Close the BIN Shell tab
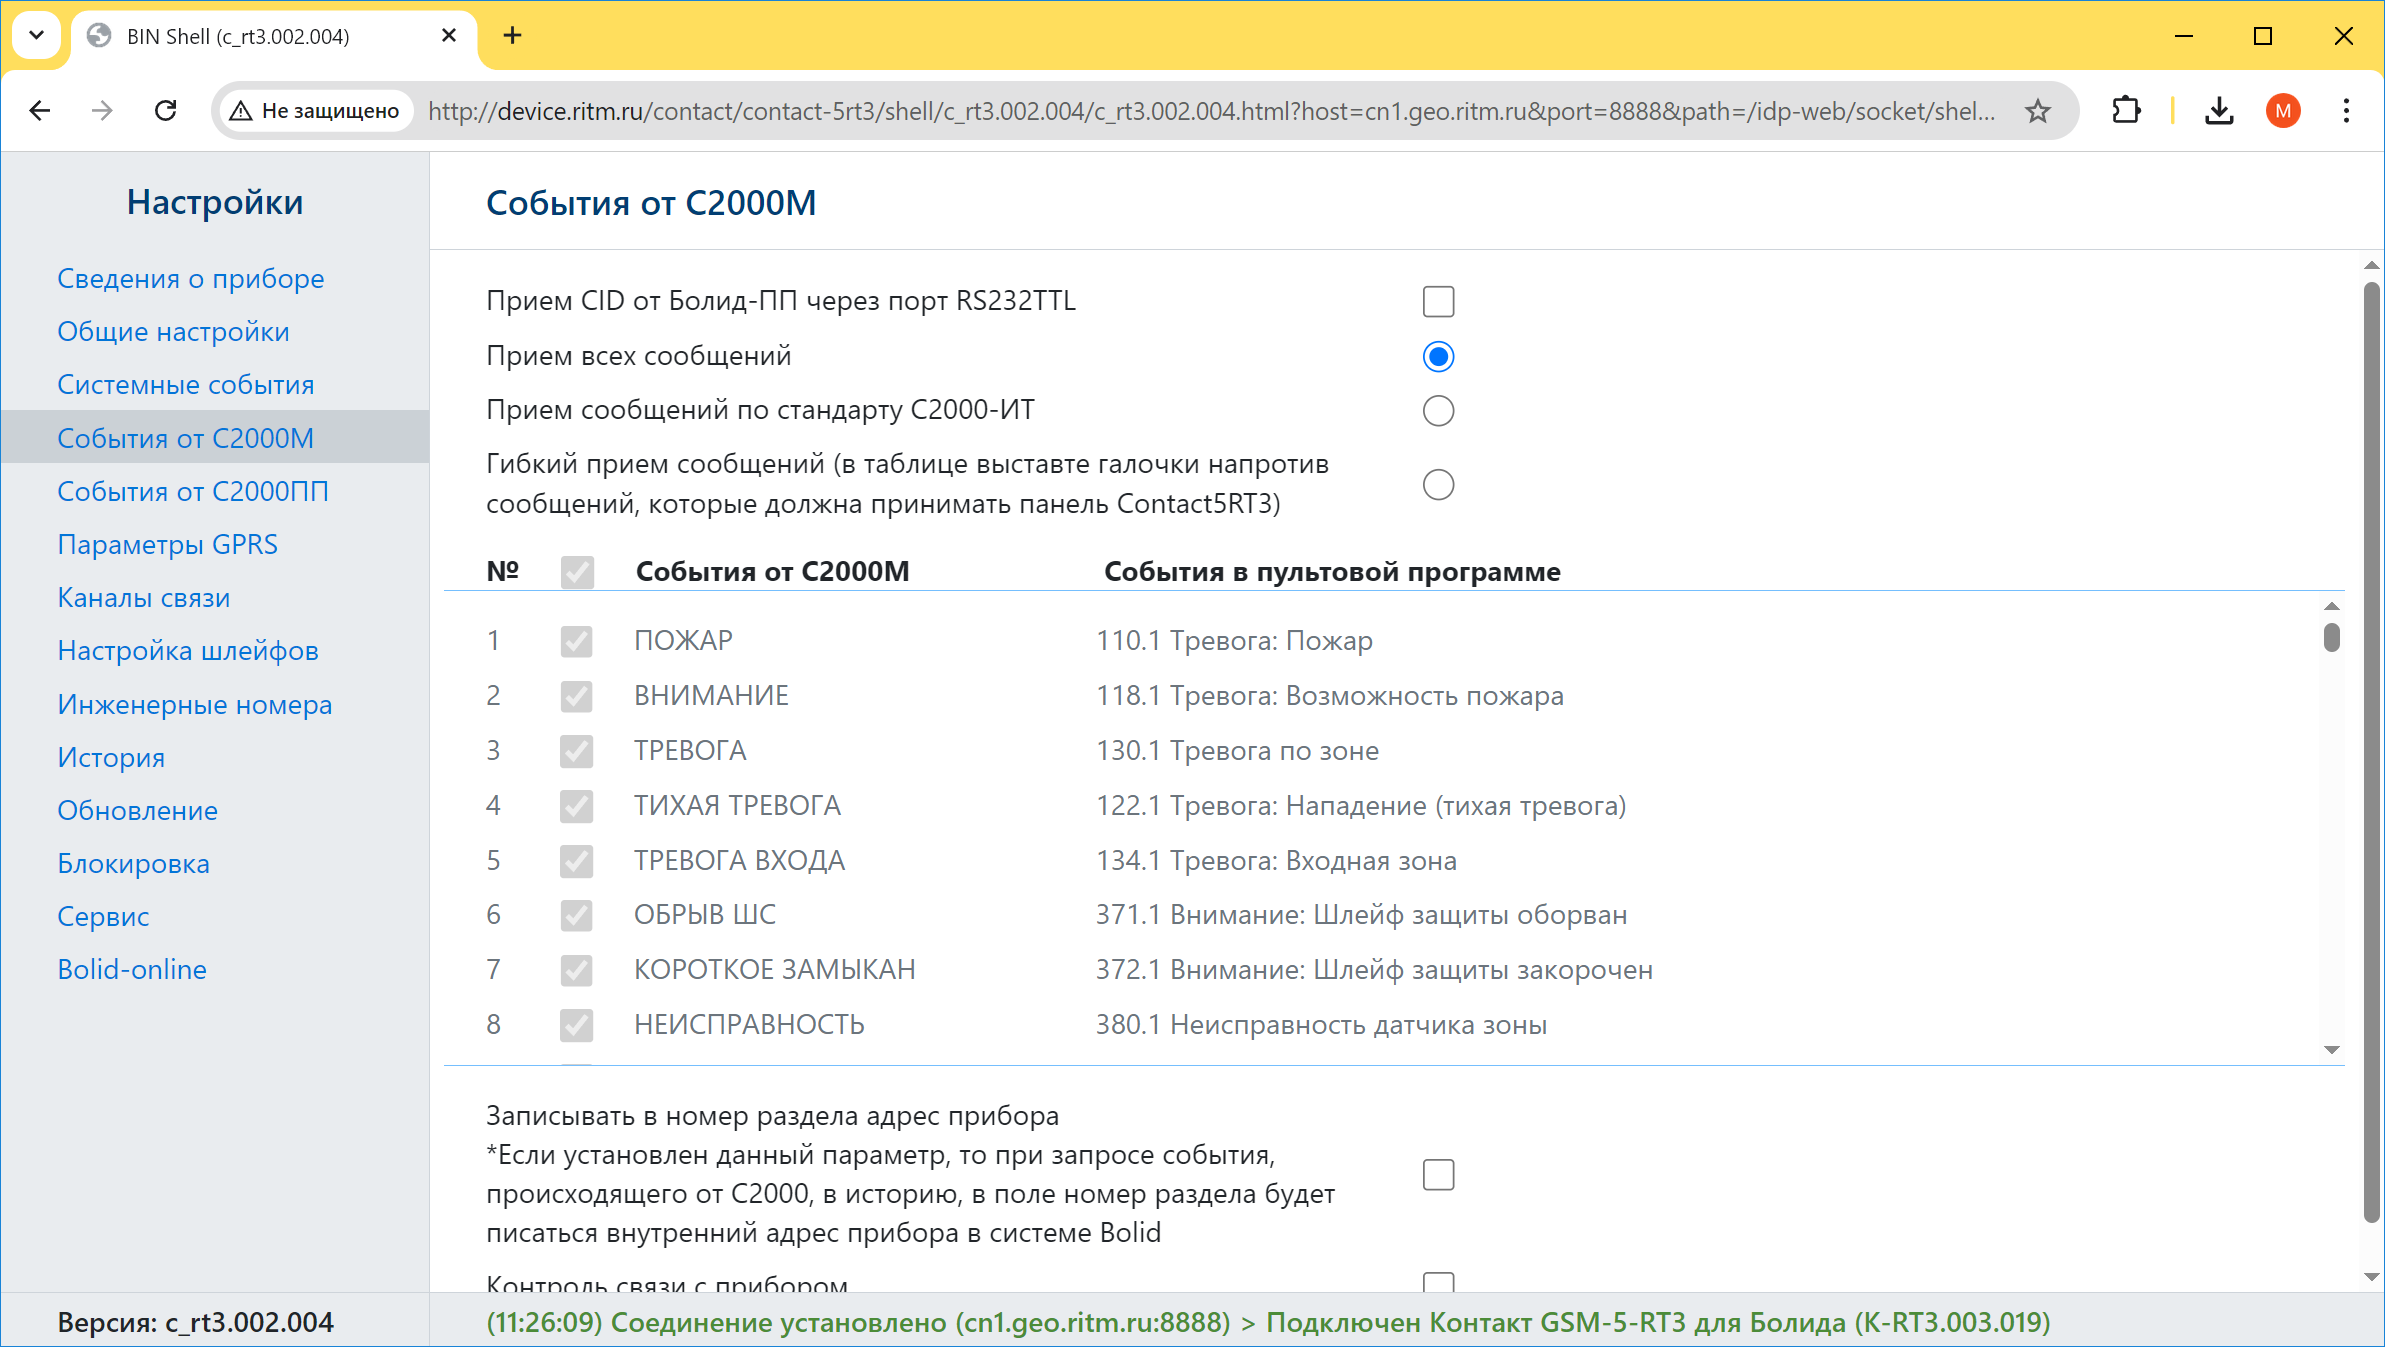This screenshot has width=2385, height=1347. [449, 36]
